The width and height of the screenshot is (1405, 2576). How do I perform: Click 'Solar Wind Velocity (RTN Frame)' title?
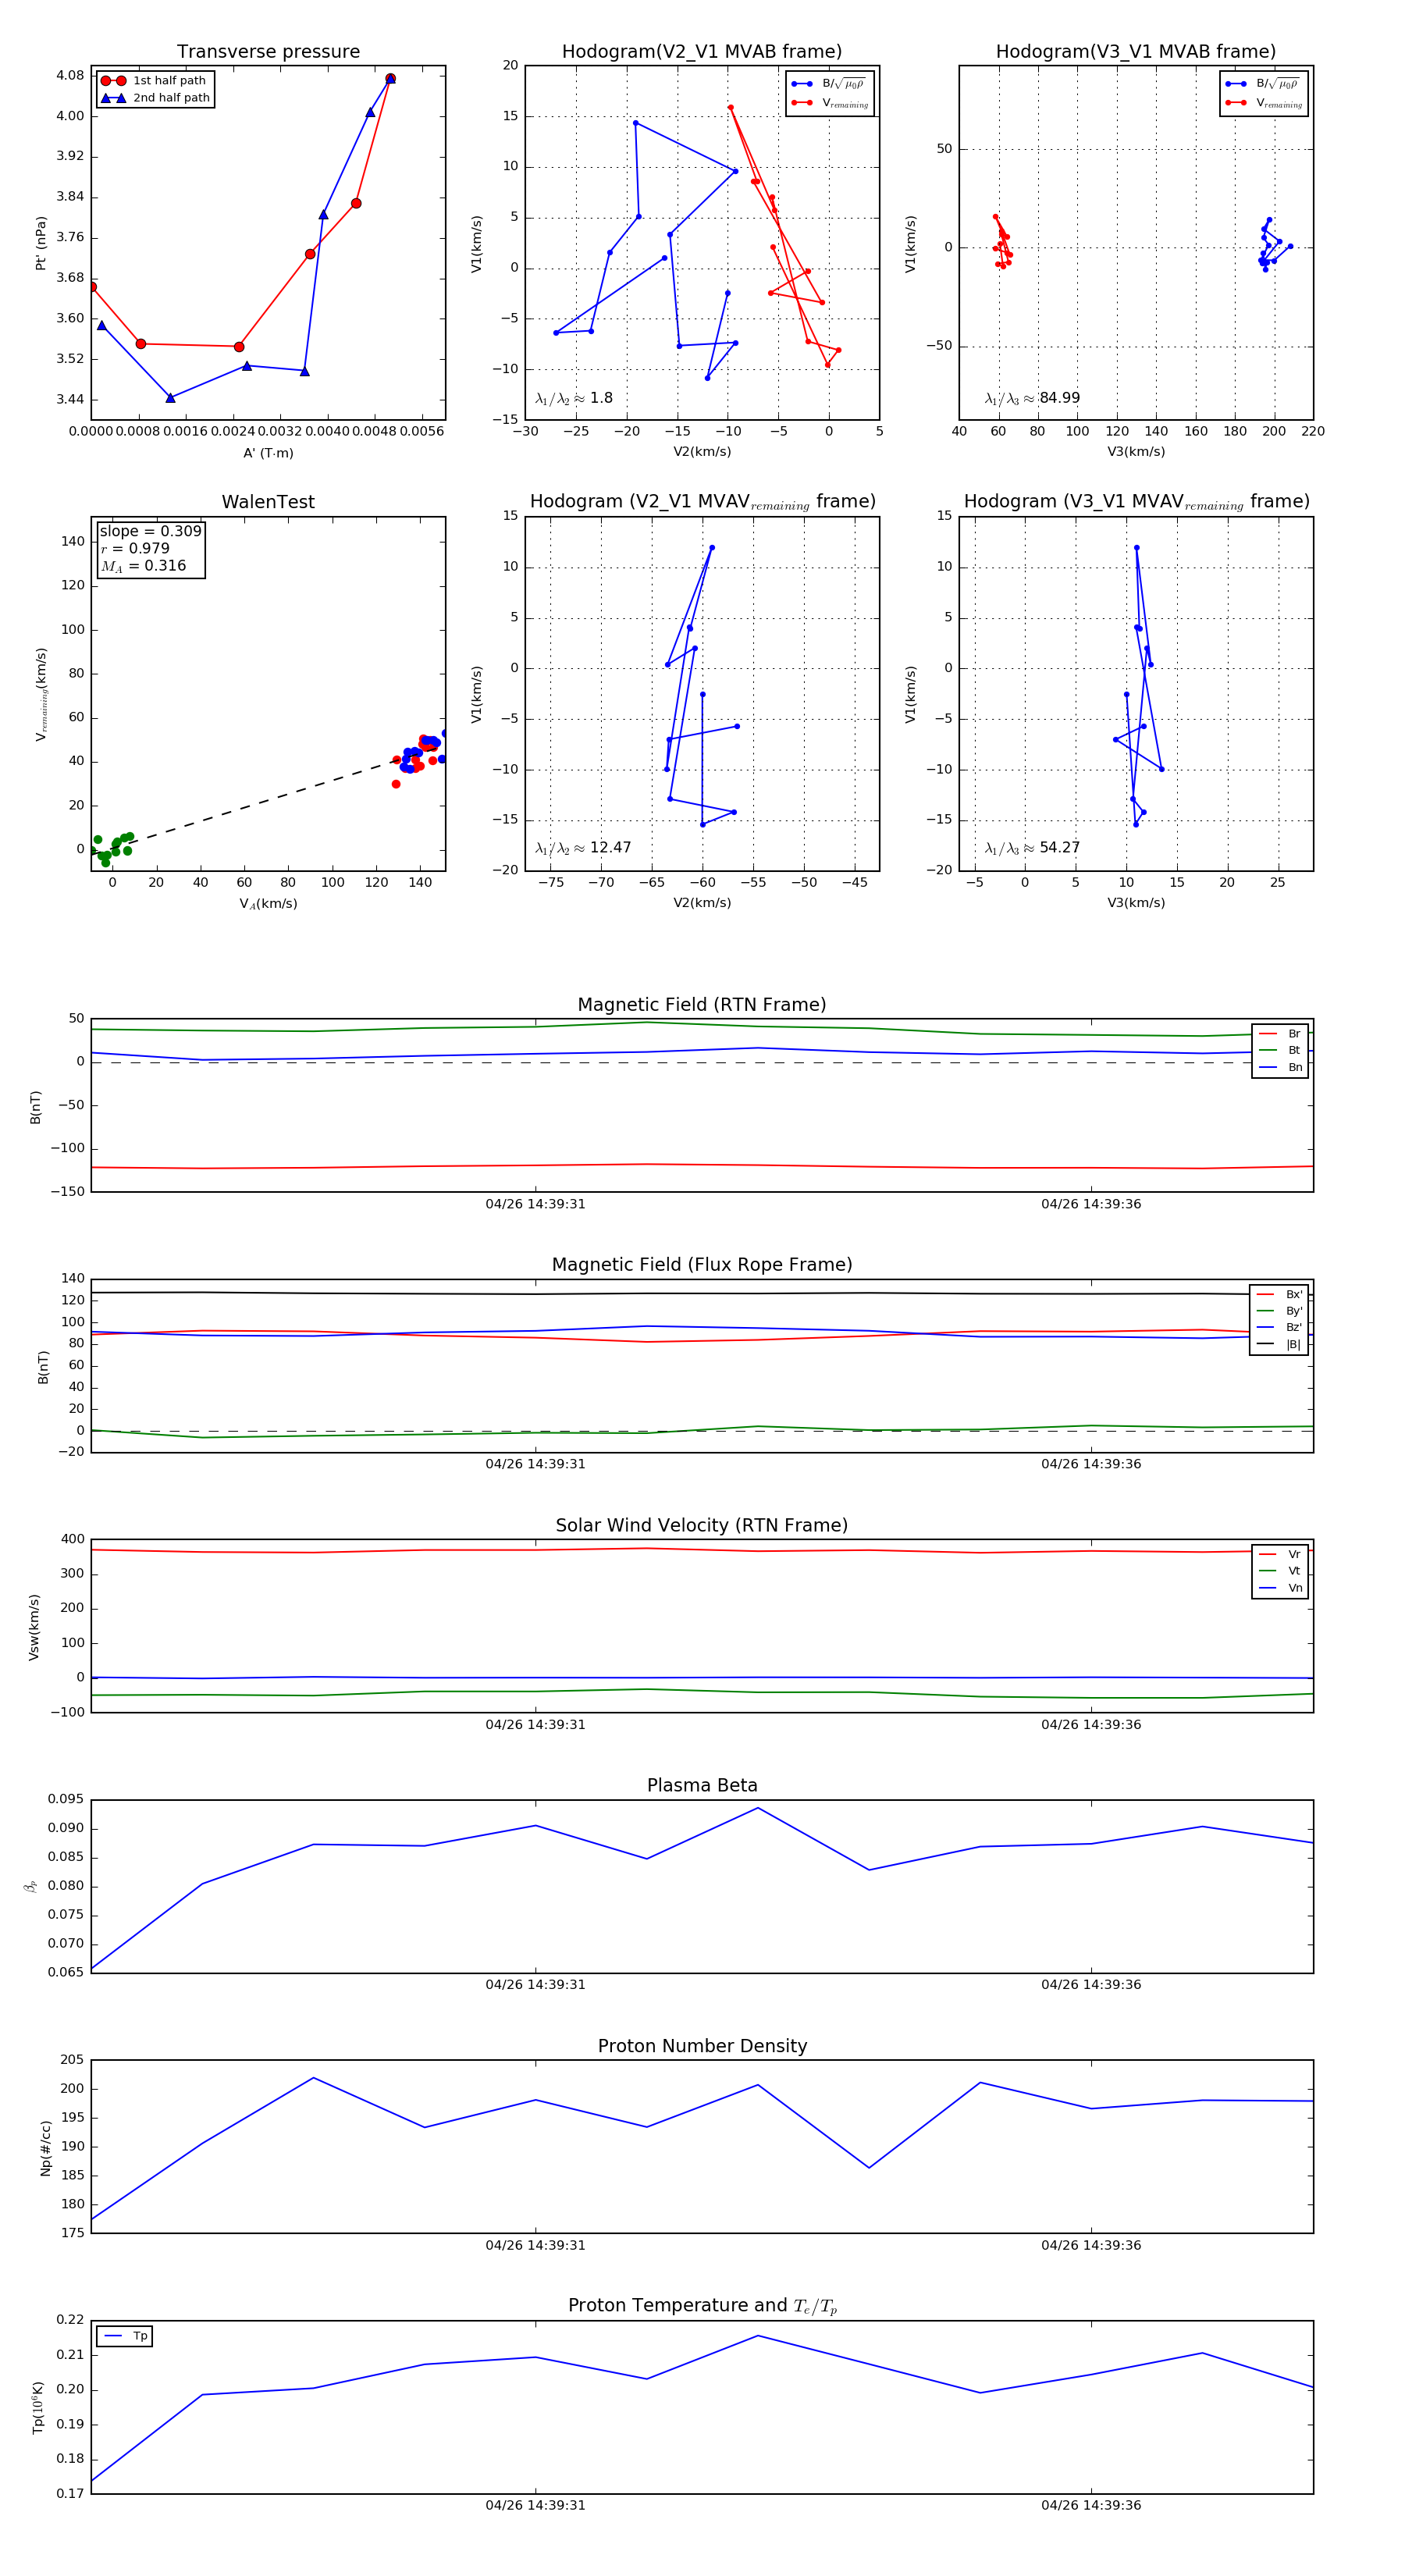point(702,1525)
